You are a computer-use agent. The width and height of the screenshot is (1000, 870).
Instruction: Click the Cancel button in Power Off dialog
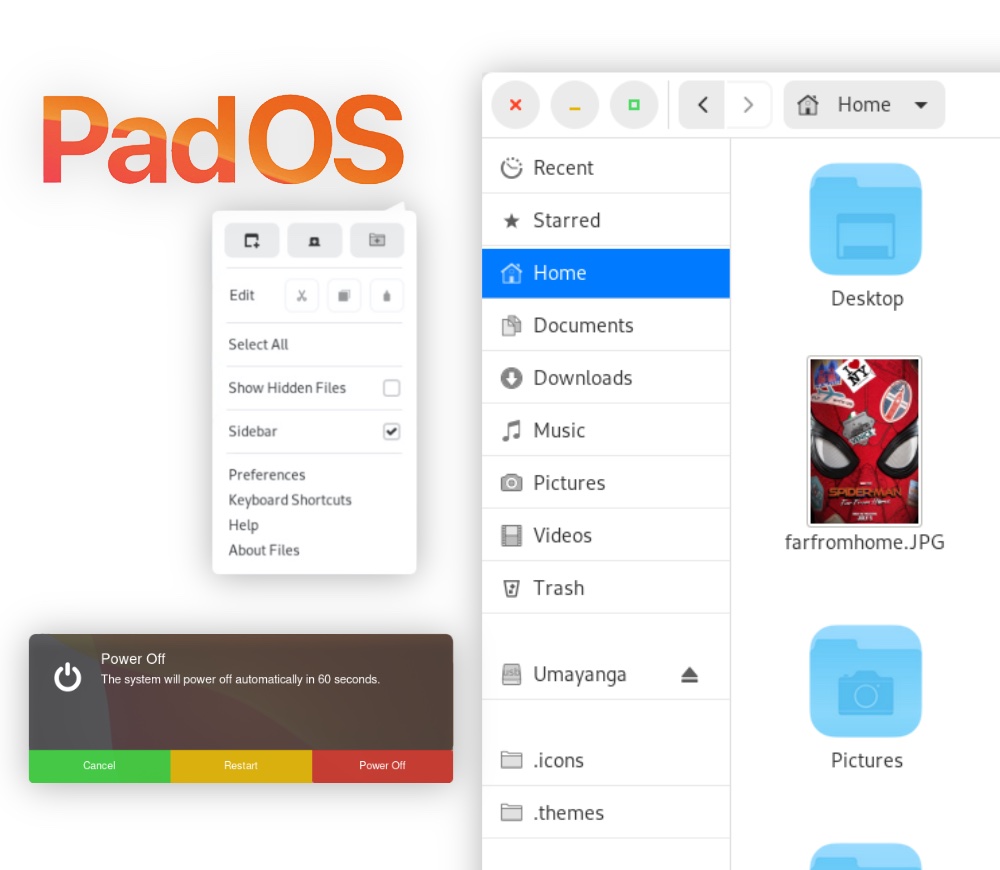click(99, 765)
